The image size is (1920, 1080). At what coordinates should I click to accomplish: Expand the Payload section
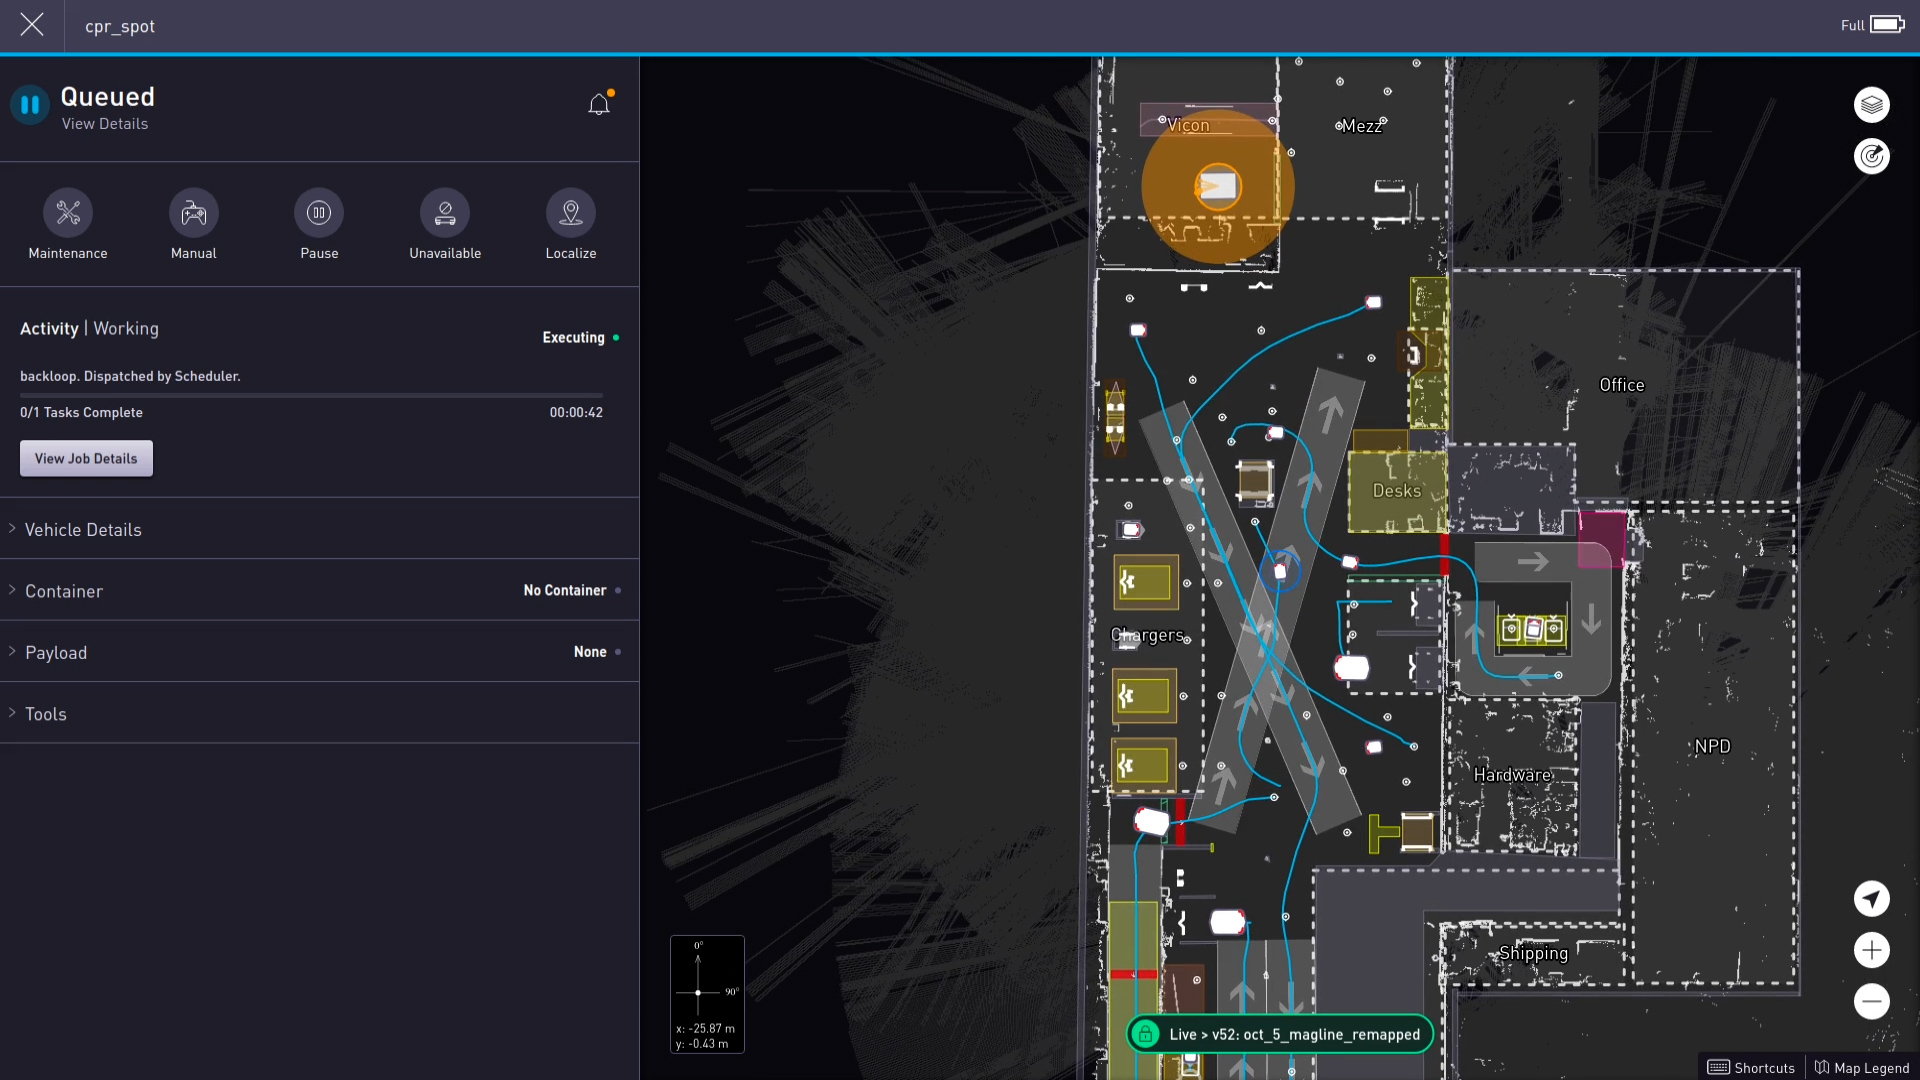pyautogui.click(x=56, y=653)
